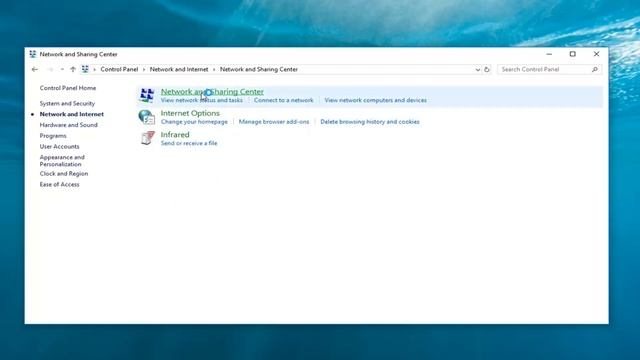
Task: Click the Internet Options globe icon
Action: pos(147,117)
